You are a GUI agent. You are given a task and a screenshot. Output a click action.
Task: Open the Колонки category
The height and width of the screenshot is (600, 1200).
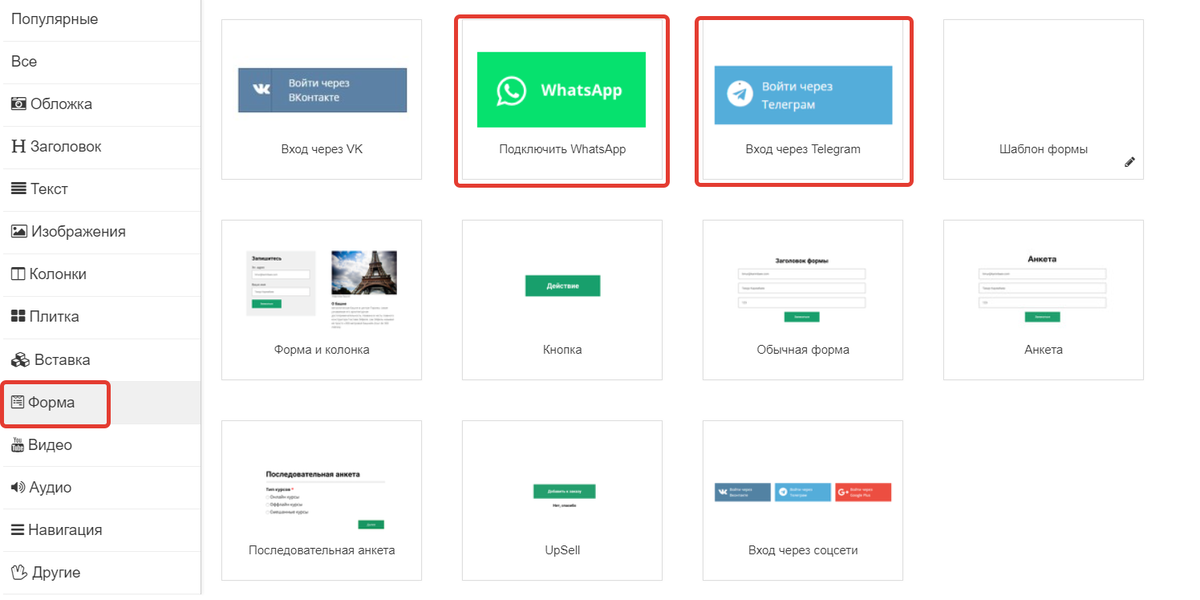(100, 274)
